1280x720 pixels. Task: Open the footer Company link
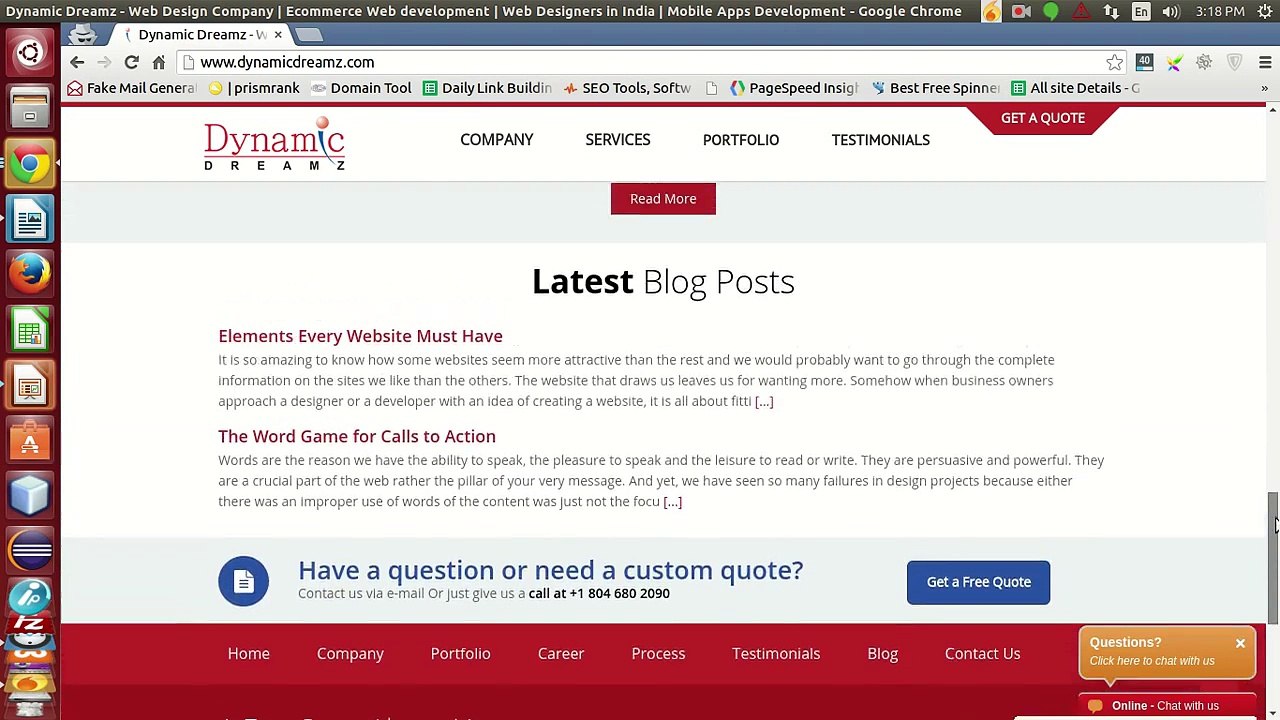tap(350, 654)
